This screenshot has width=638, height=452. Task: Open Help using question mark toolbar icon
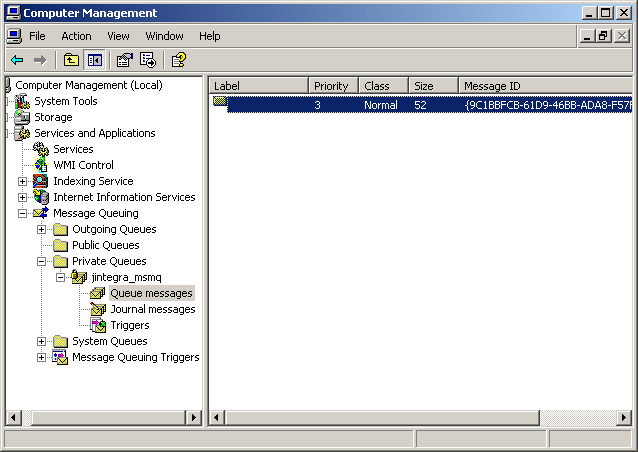coord(179,61)
